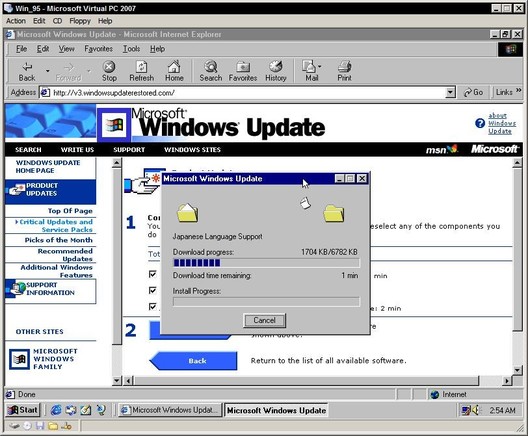Click WRITE US in the black nav bar
528x436 pixels.
click(x=77, y=149)
